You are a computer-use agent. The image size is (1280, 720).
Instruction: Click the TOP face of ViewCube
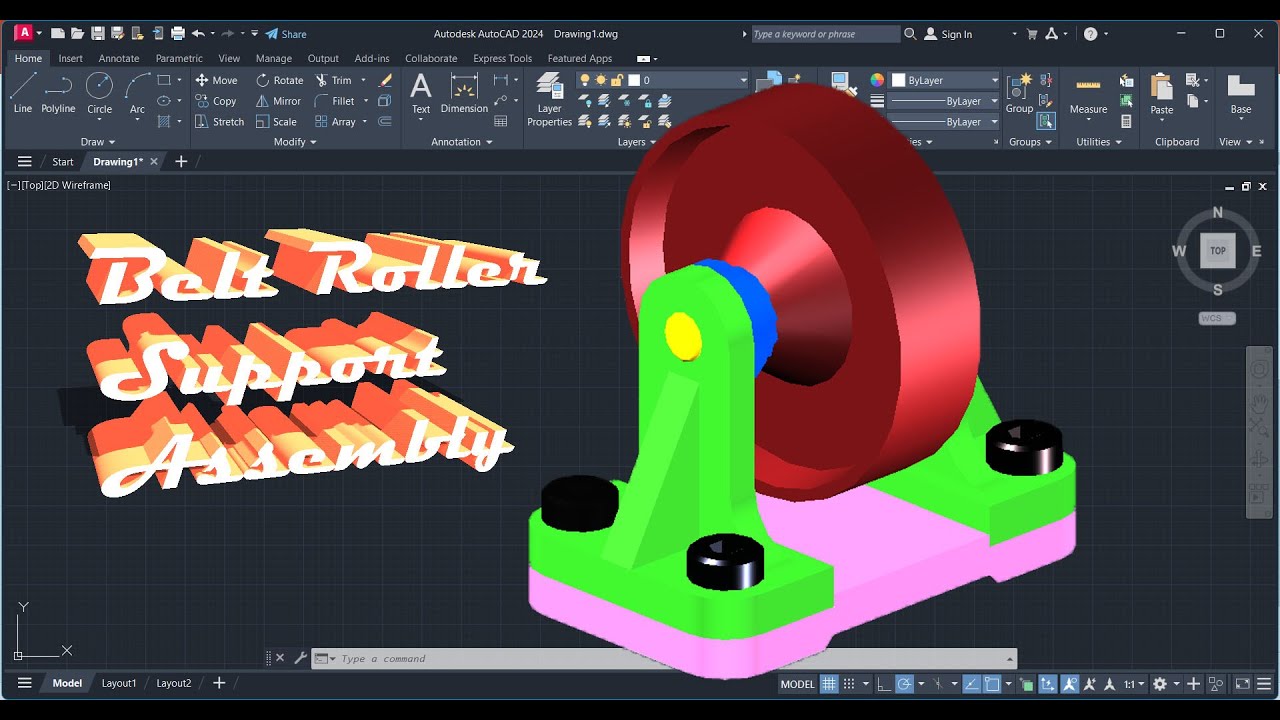(1218, 251)
